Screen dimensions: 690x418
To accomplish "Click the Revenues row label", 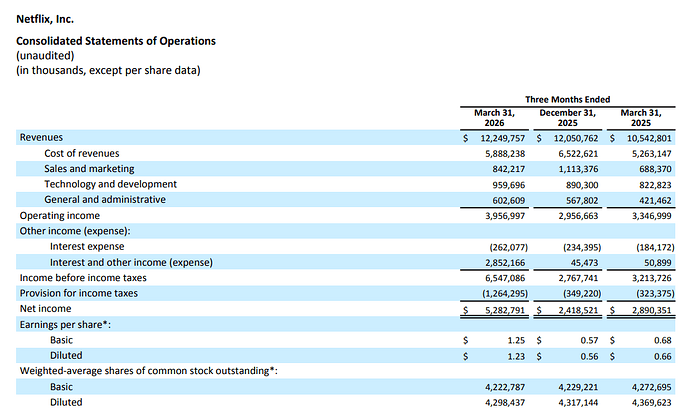I will pyautogui.click(x=41, y=137).
